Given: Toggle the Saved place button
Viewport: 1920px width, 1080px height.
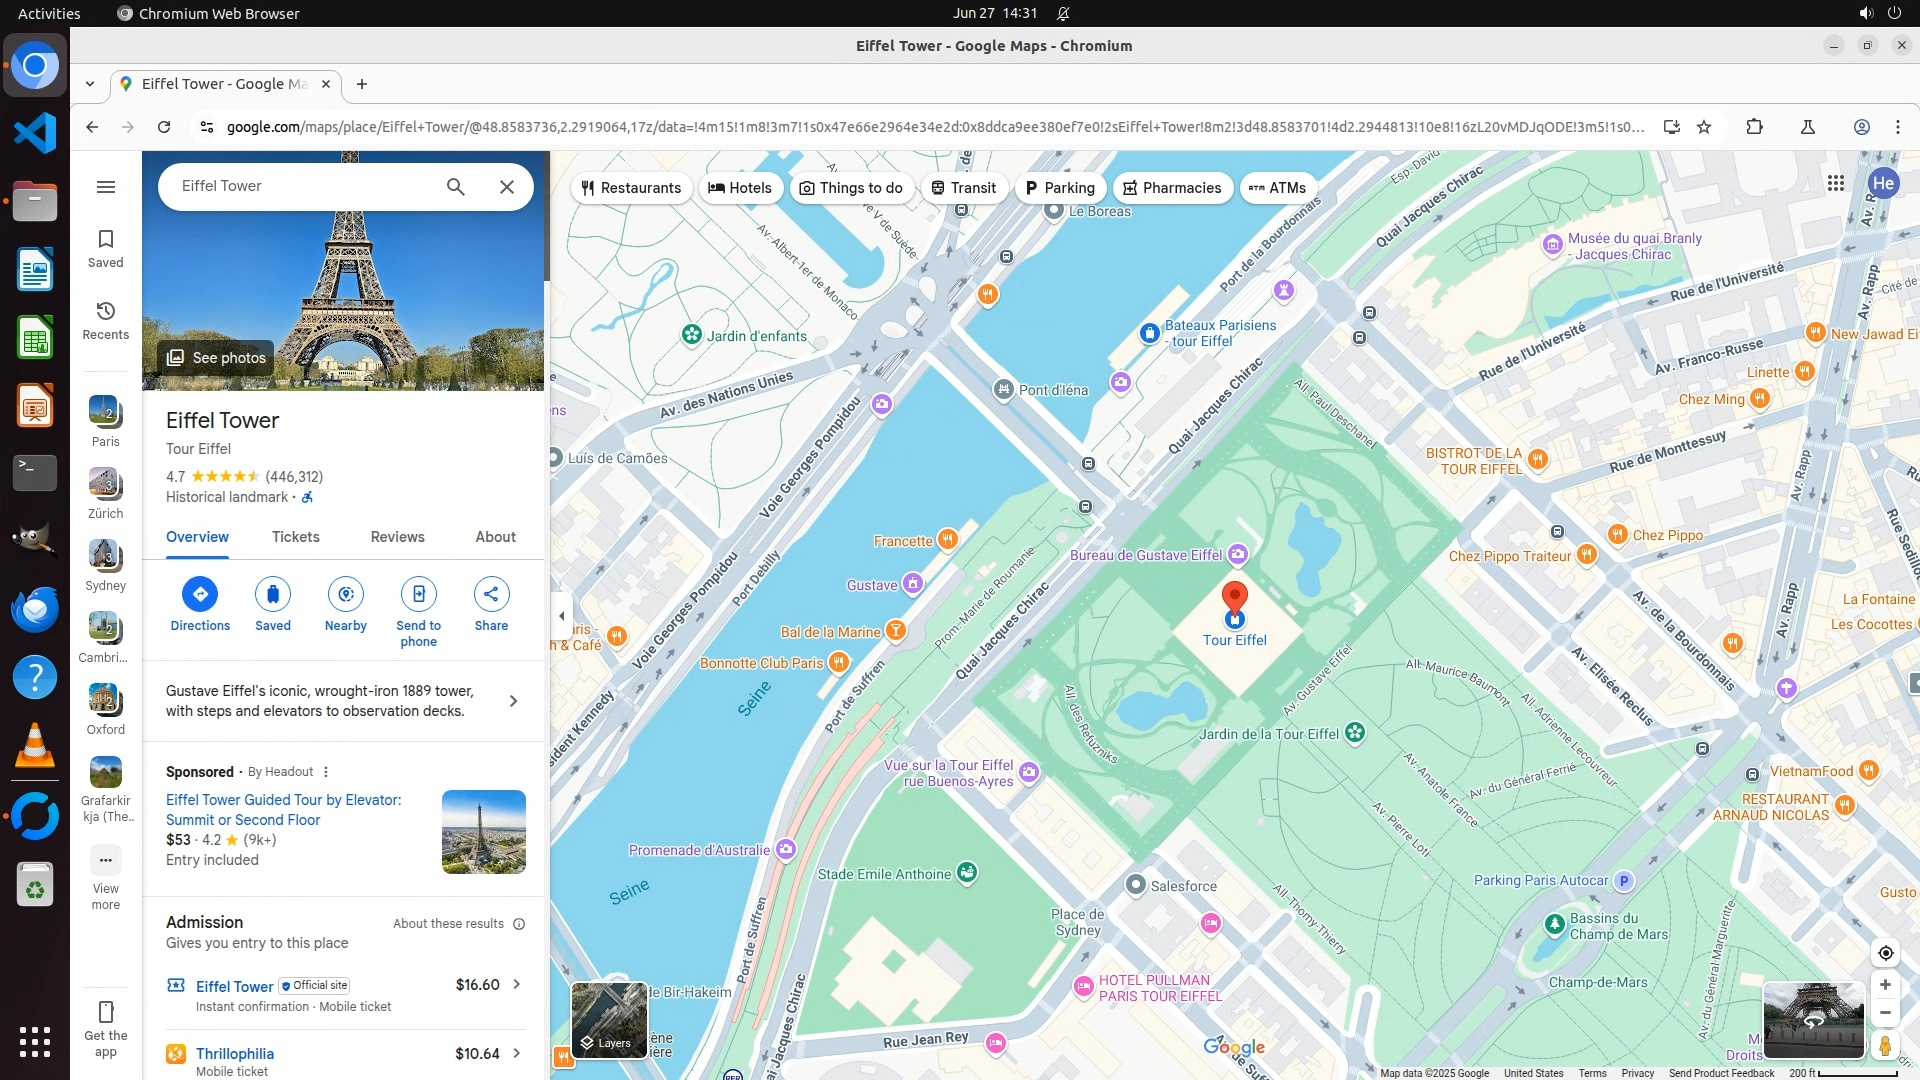Looking at the screenshot, I should [272, 594].
